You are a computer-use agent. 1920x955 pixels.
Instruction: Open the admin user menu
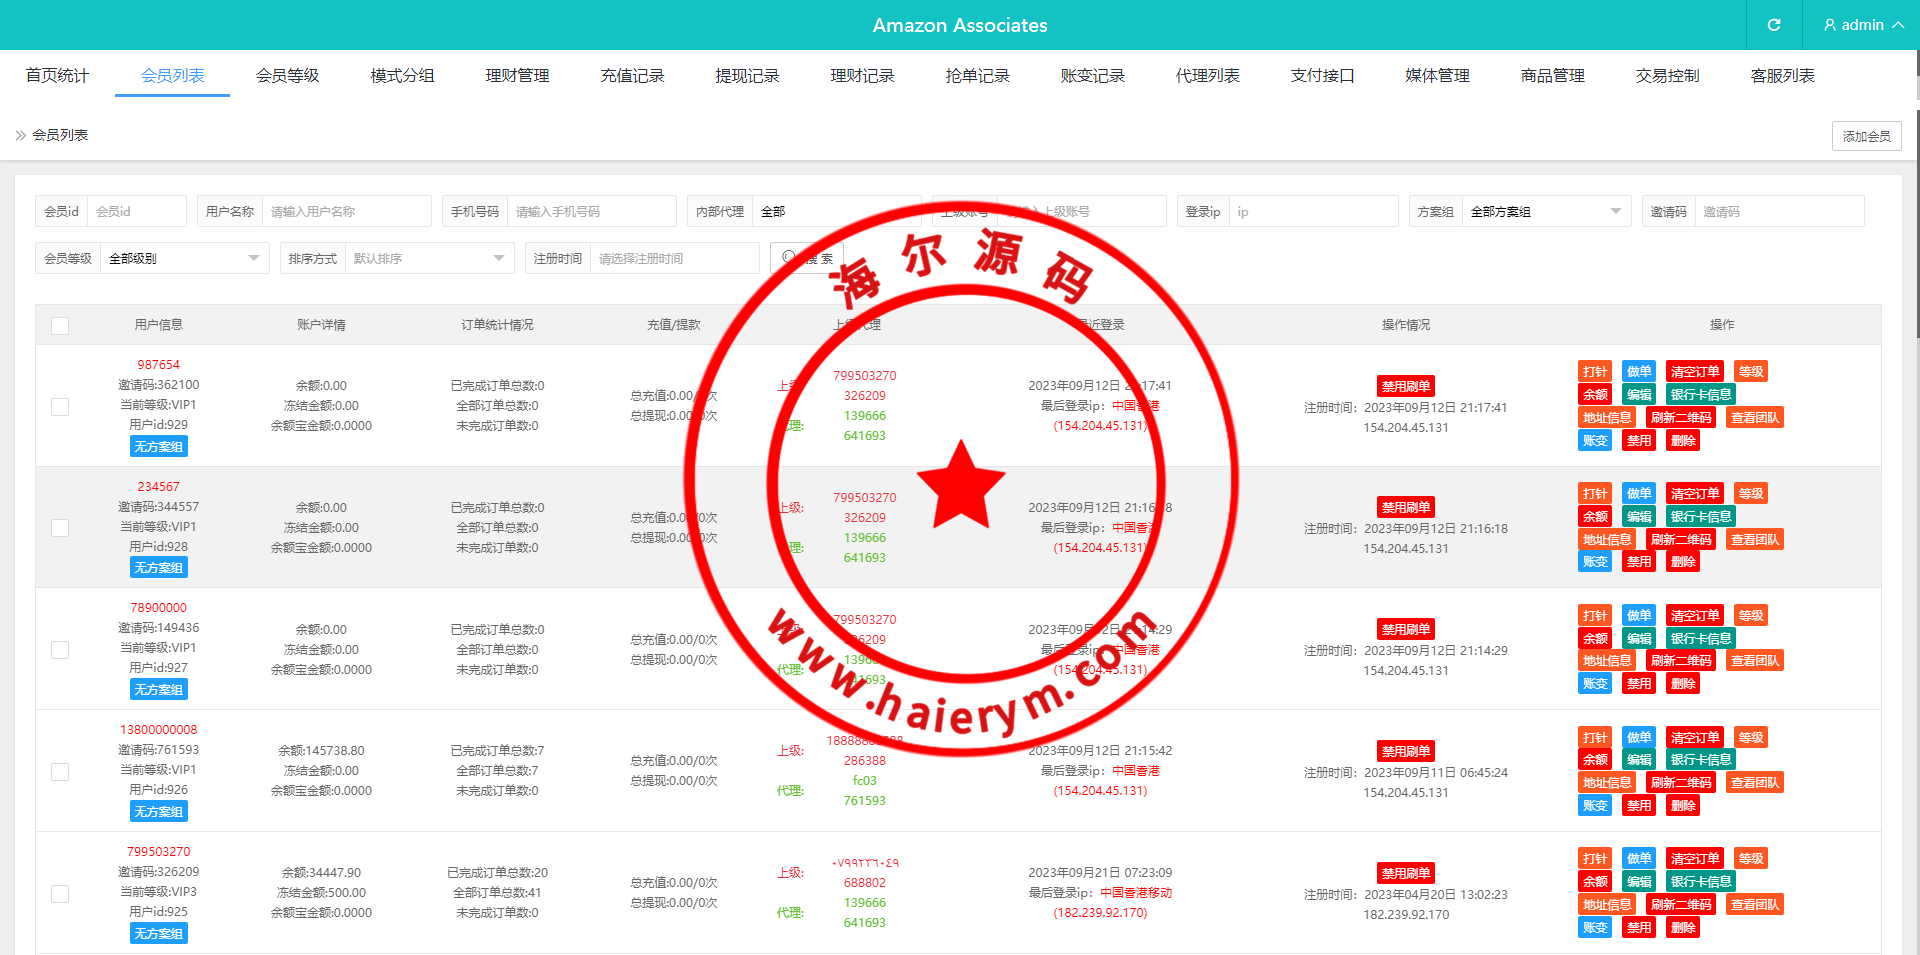[1862, 25]
